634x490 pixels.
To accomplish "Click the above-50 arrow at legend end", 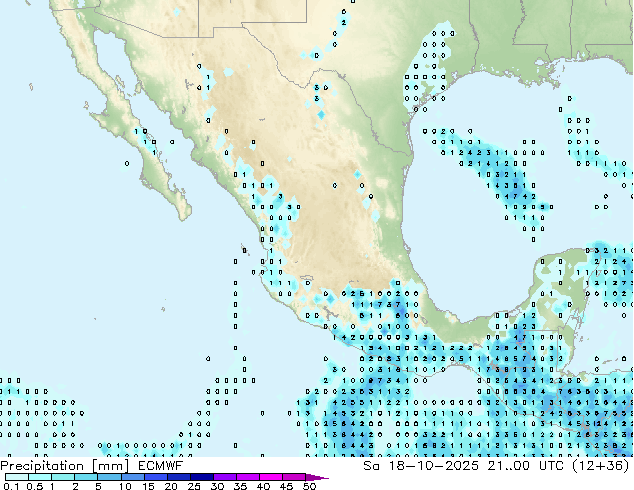I will (x=317, y=477).
